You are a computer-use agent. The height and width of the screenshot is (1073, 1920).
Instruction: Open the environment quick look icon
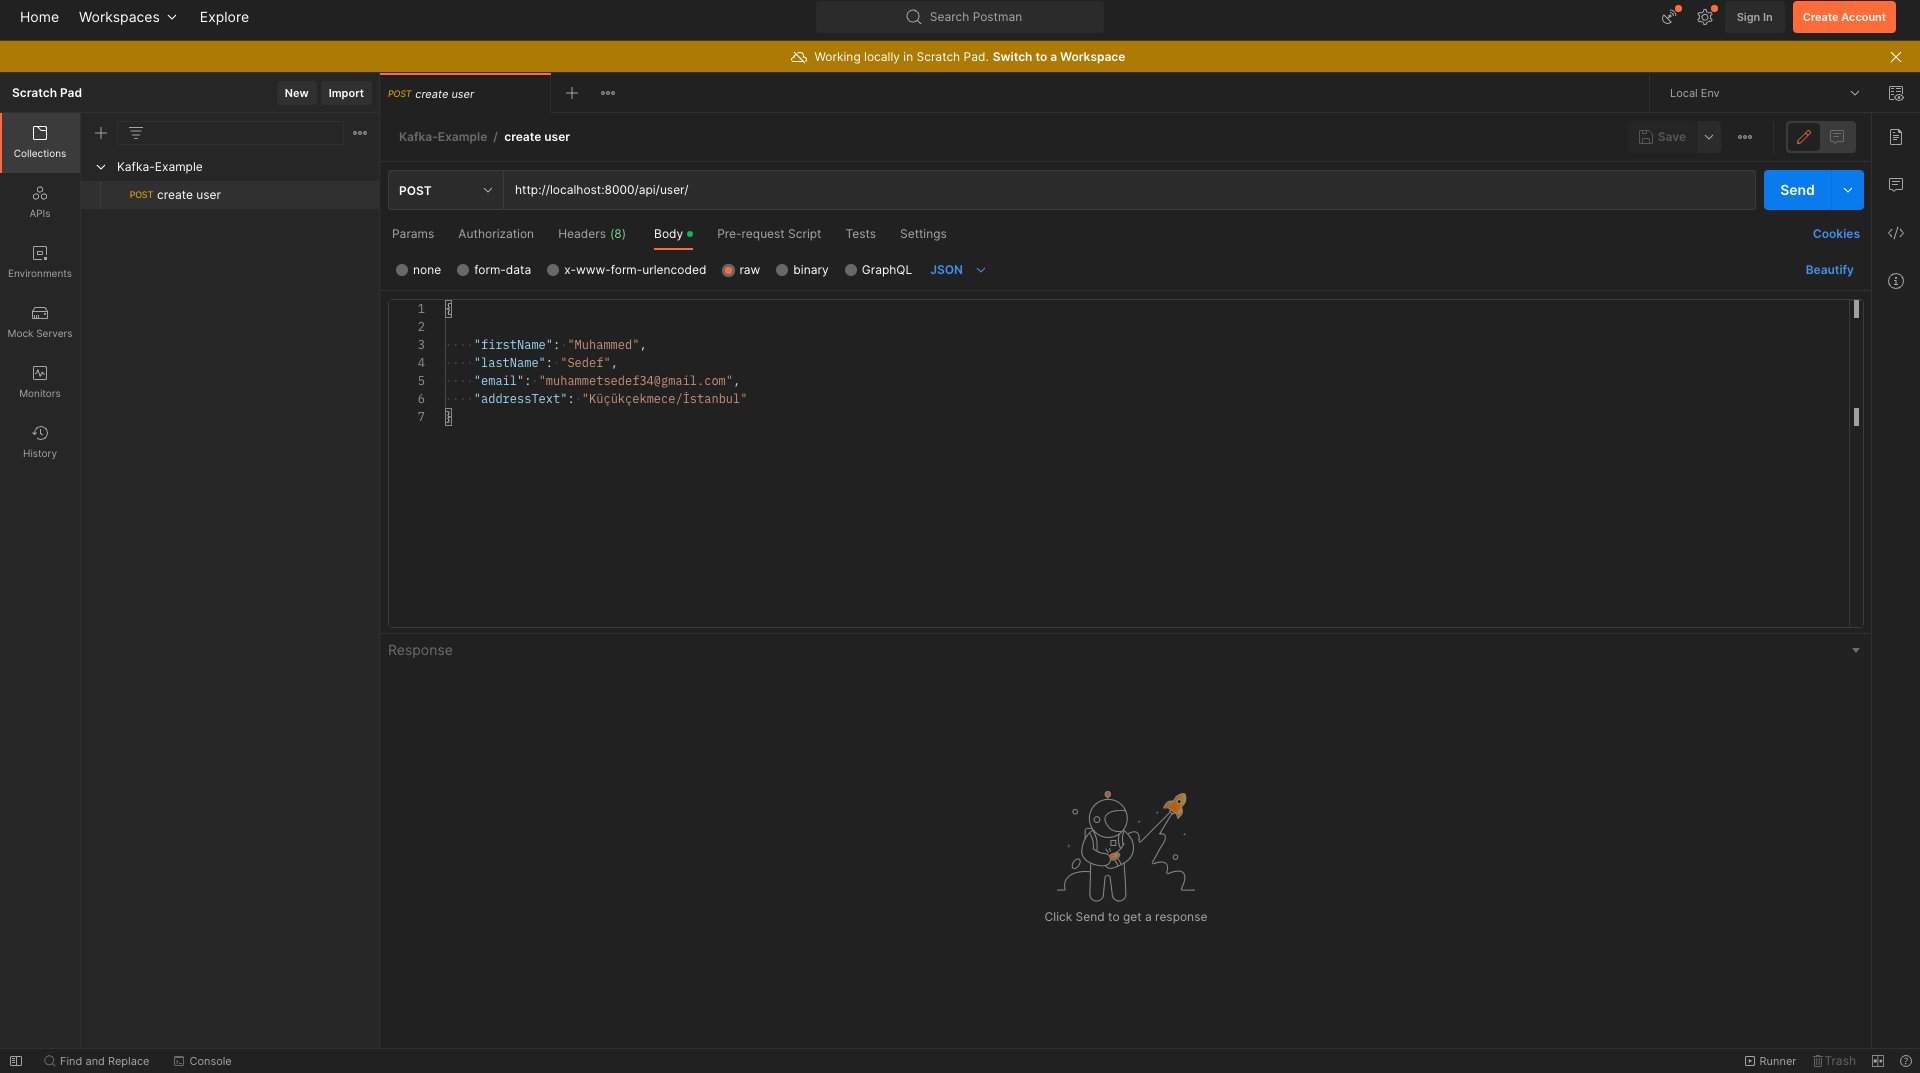[1896, 93]
